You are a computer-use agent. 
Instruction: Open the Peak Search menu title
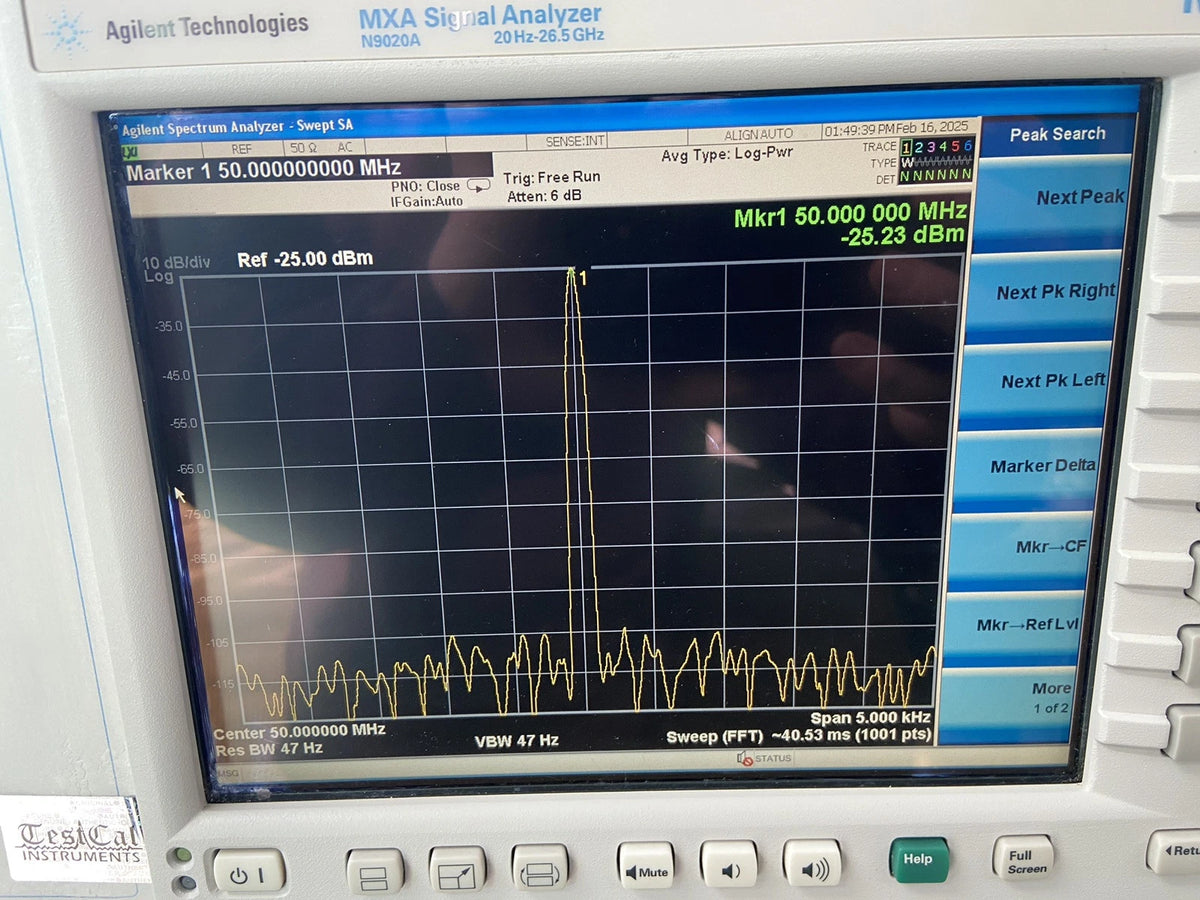point(1057,134)
